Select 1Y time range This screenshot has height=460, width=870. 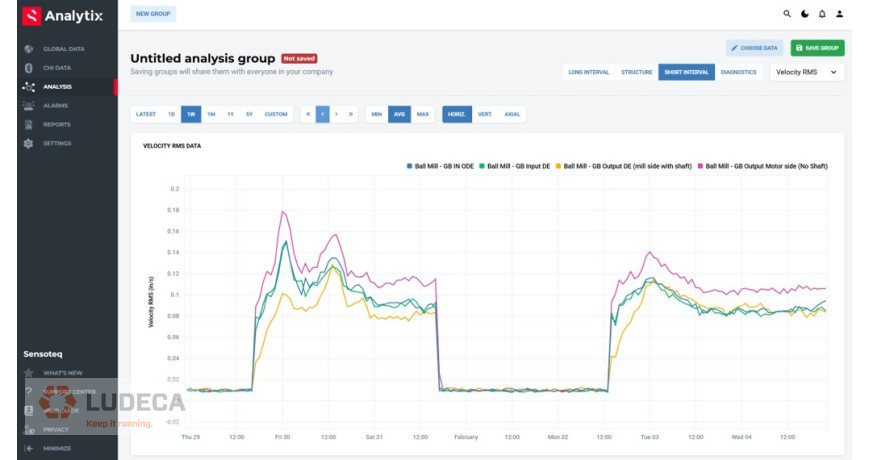tap(230, 114)
